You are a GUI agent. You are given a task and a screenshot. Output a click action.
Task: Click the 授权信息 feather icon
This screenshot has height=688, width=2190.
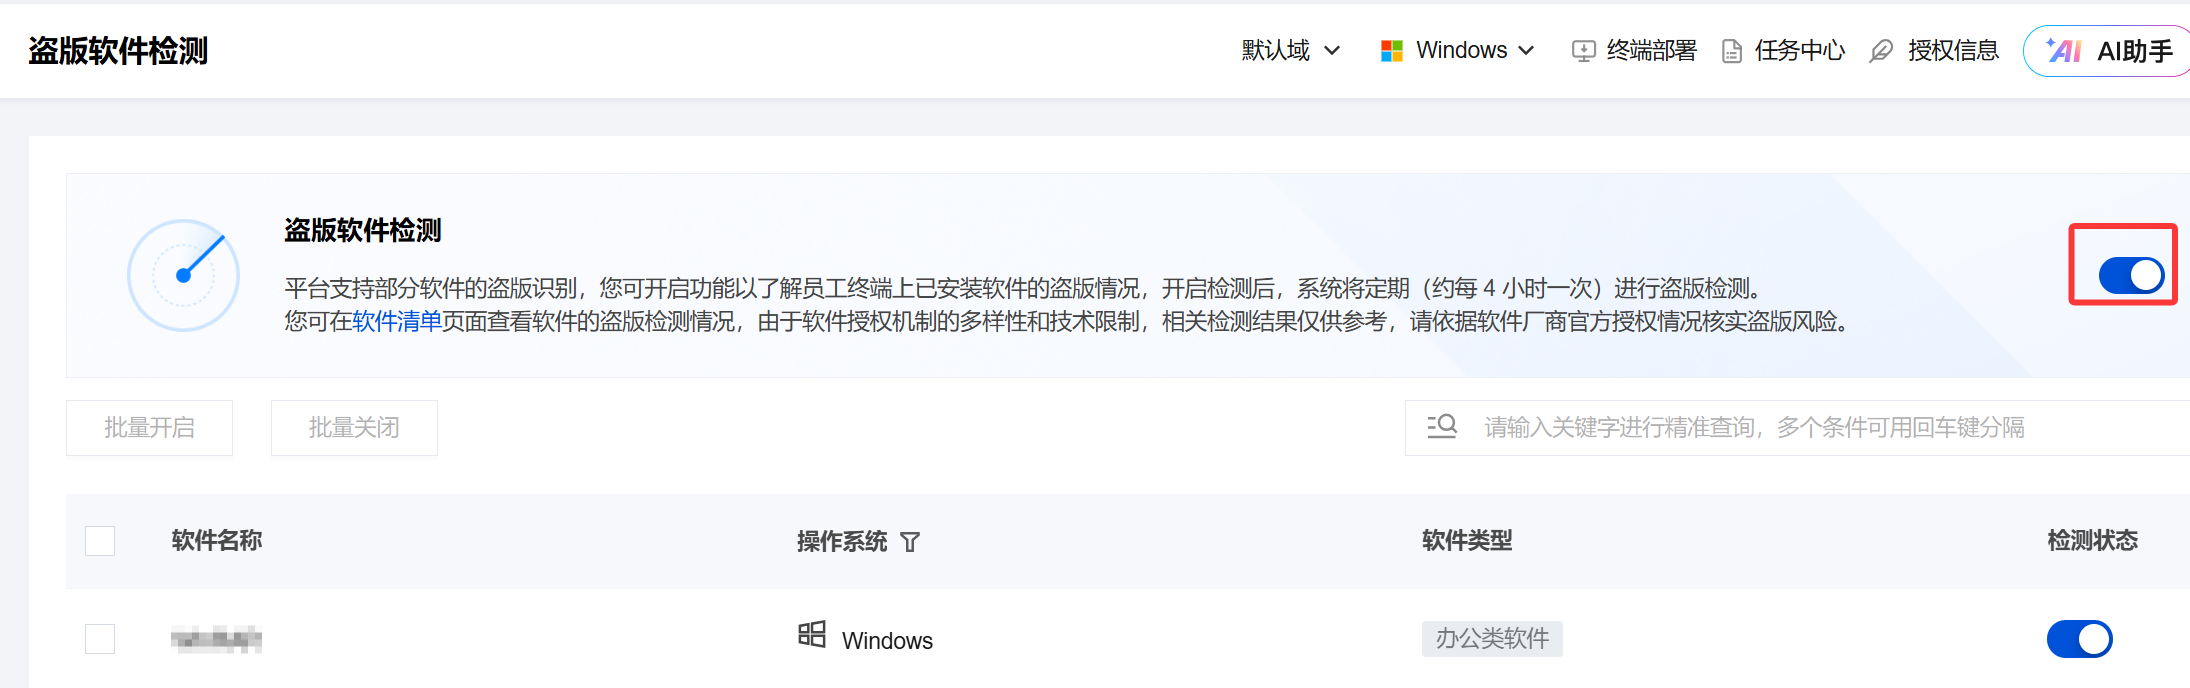pyautogui.click(x=1881, y=51)
